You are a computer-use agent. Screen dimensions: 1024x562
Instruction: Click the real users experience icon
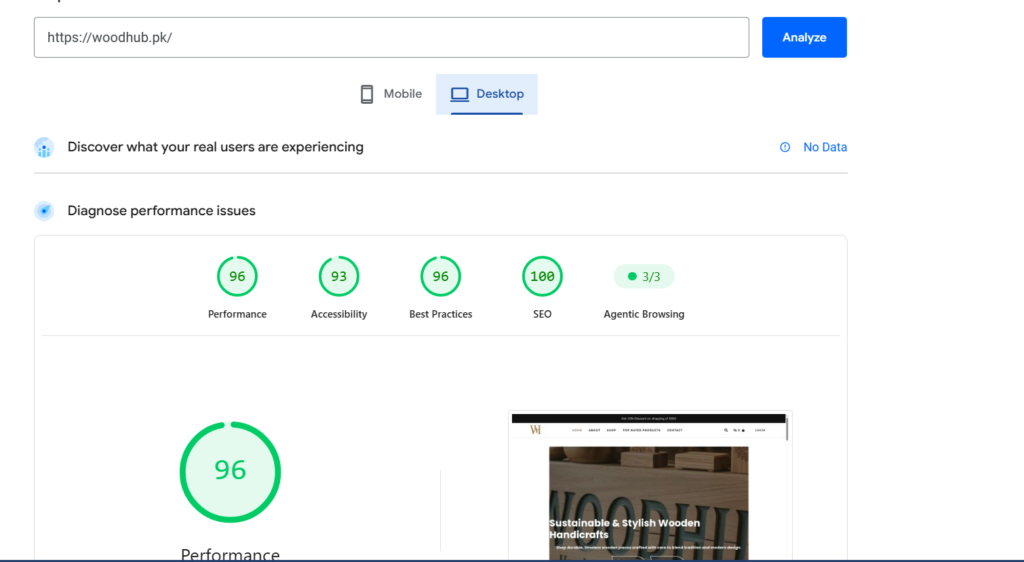click(44, 148)
